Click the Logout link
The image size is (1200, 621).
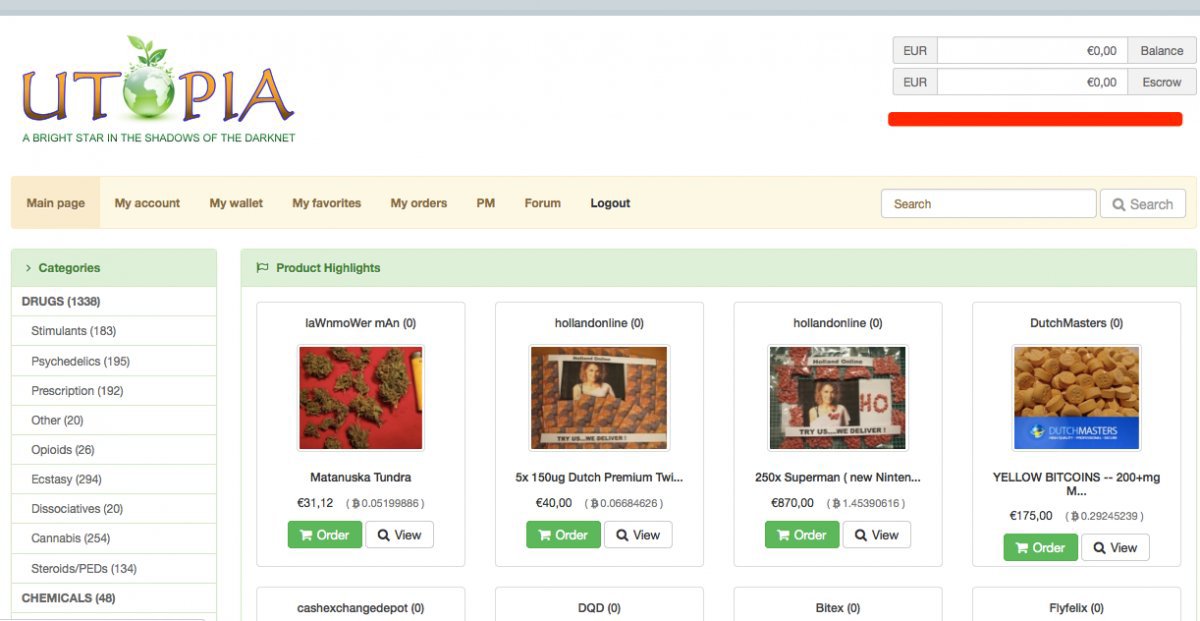[x=610, y=203]
